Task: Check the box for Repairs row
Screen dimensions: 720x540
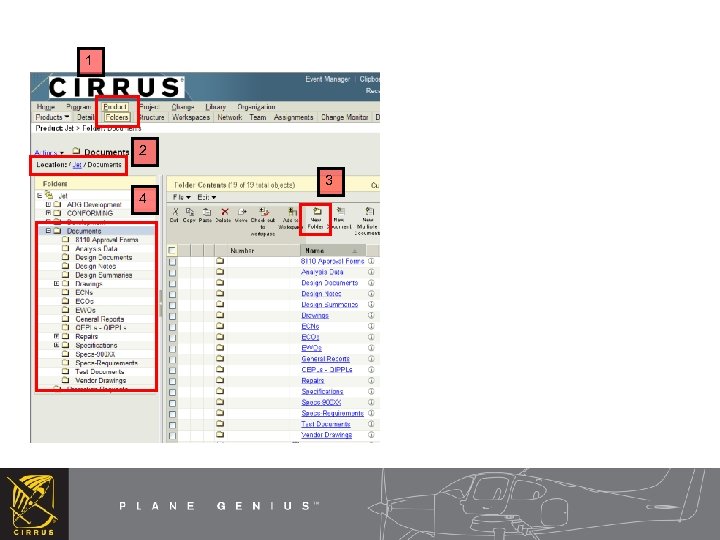Action: 172,382
